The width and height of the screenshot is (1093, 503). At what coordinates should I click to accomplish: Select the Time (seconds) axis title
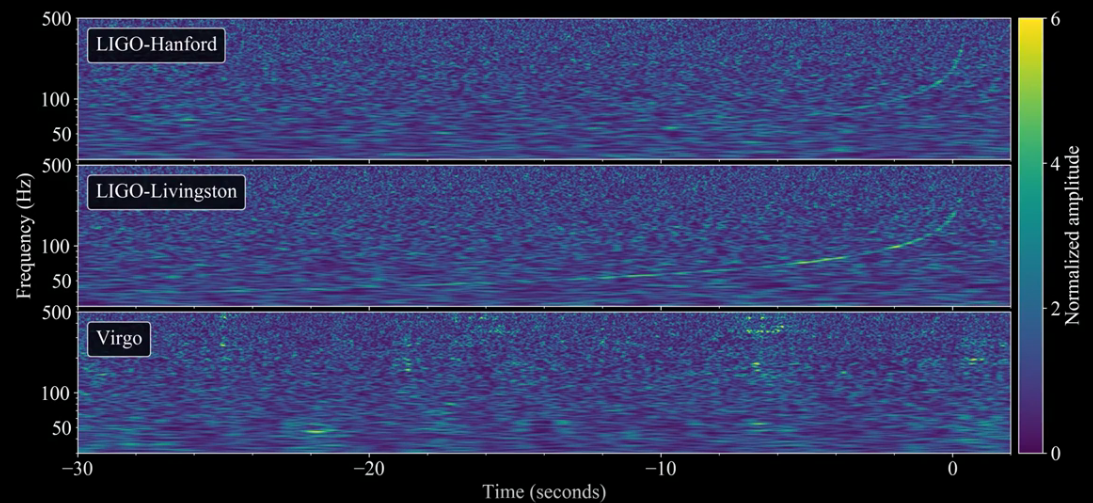[x=545, y=491]
